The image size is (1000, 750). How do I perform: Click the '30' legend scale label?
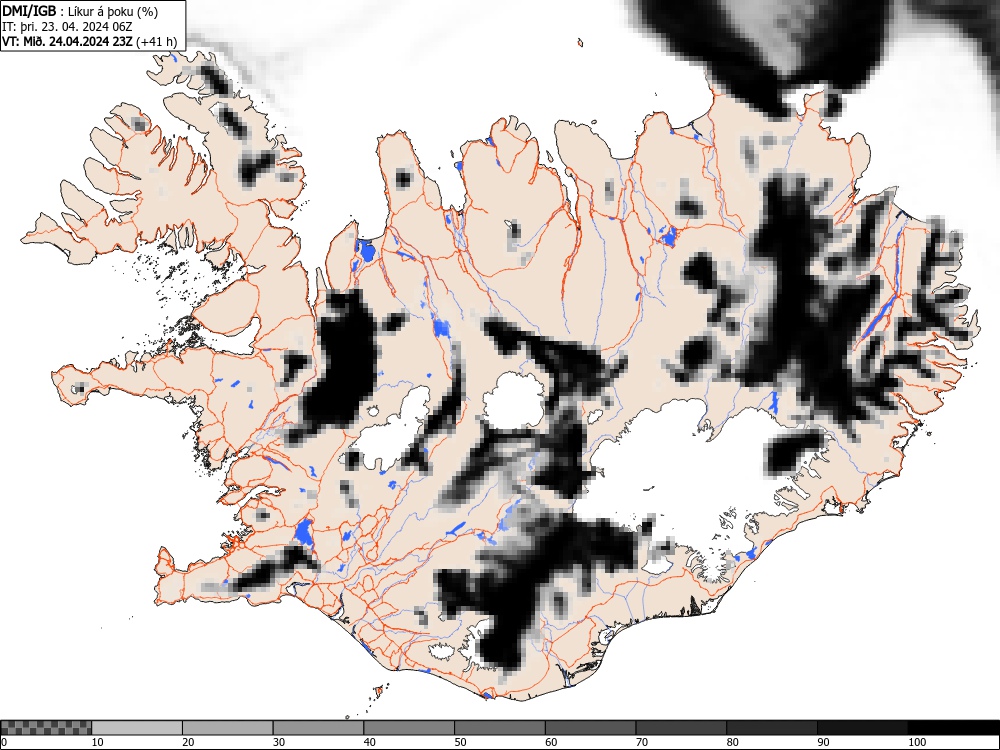tap(279, 742)
